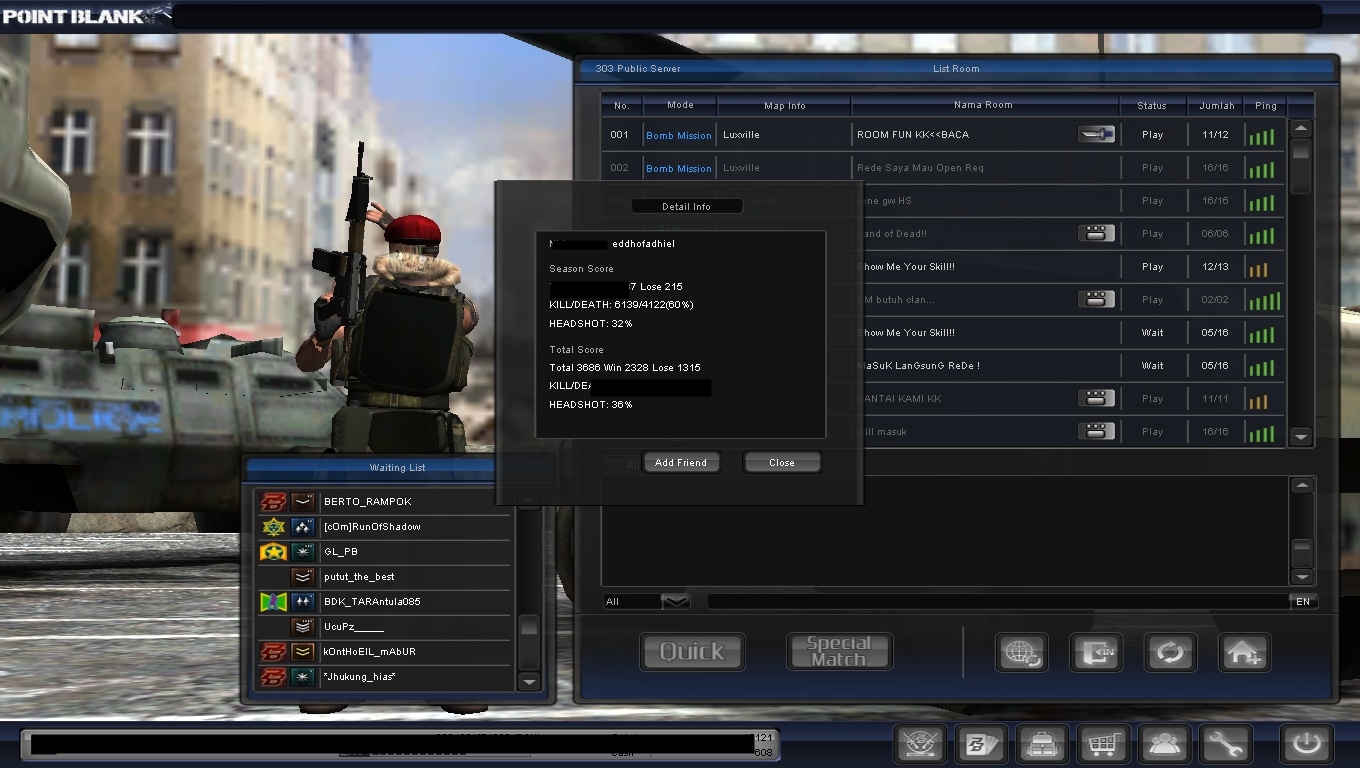Sort rooms by Mode column header
This screenshot has height=768, width=1360.
tap(680, 105)
